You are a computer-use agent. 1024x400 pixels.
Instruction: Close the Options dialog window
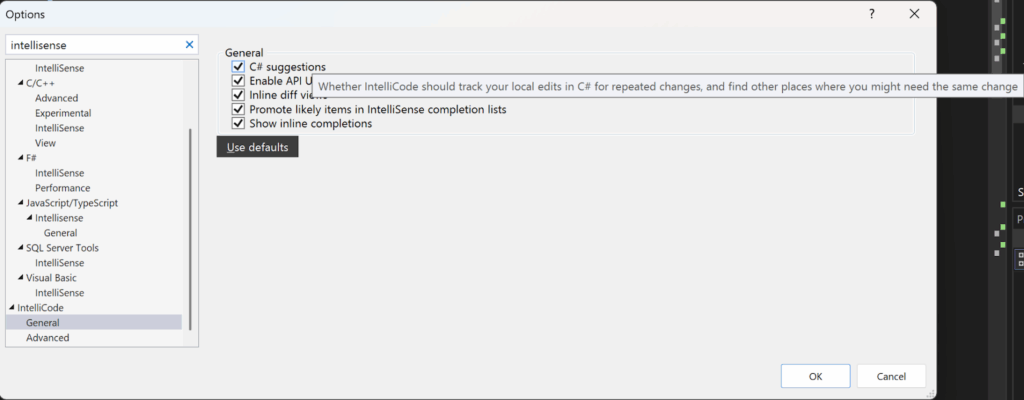coord(914,14)
